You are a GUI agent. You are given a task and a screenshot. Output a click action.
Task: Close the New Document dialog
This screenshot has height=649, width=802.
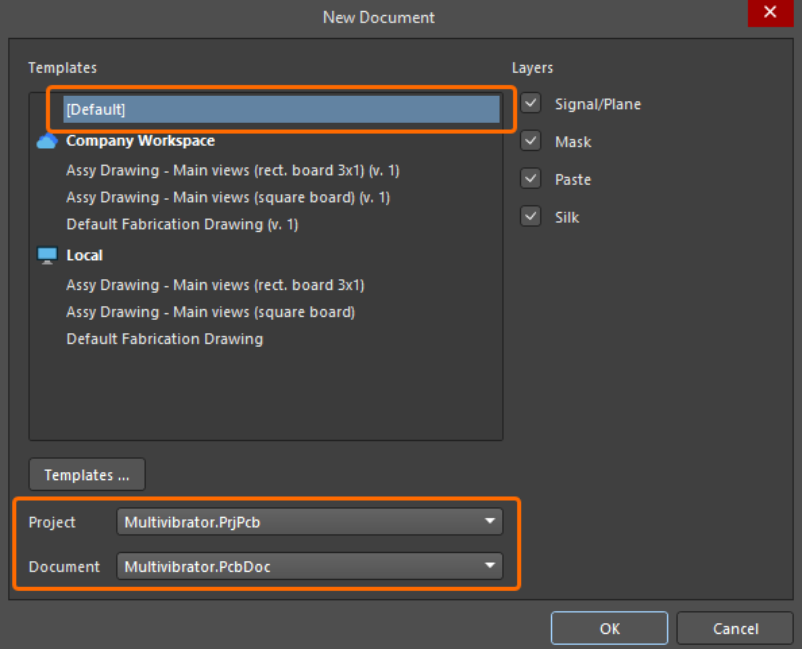(769, 13)
